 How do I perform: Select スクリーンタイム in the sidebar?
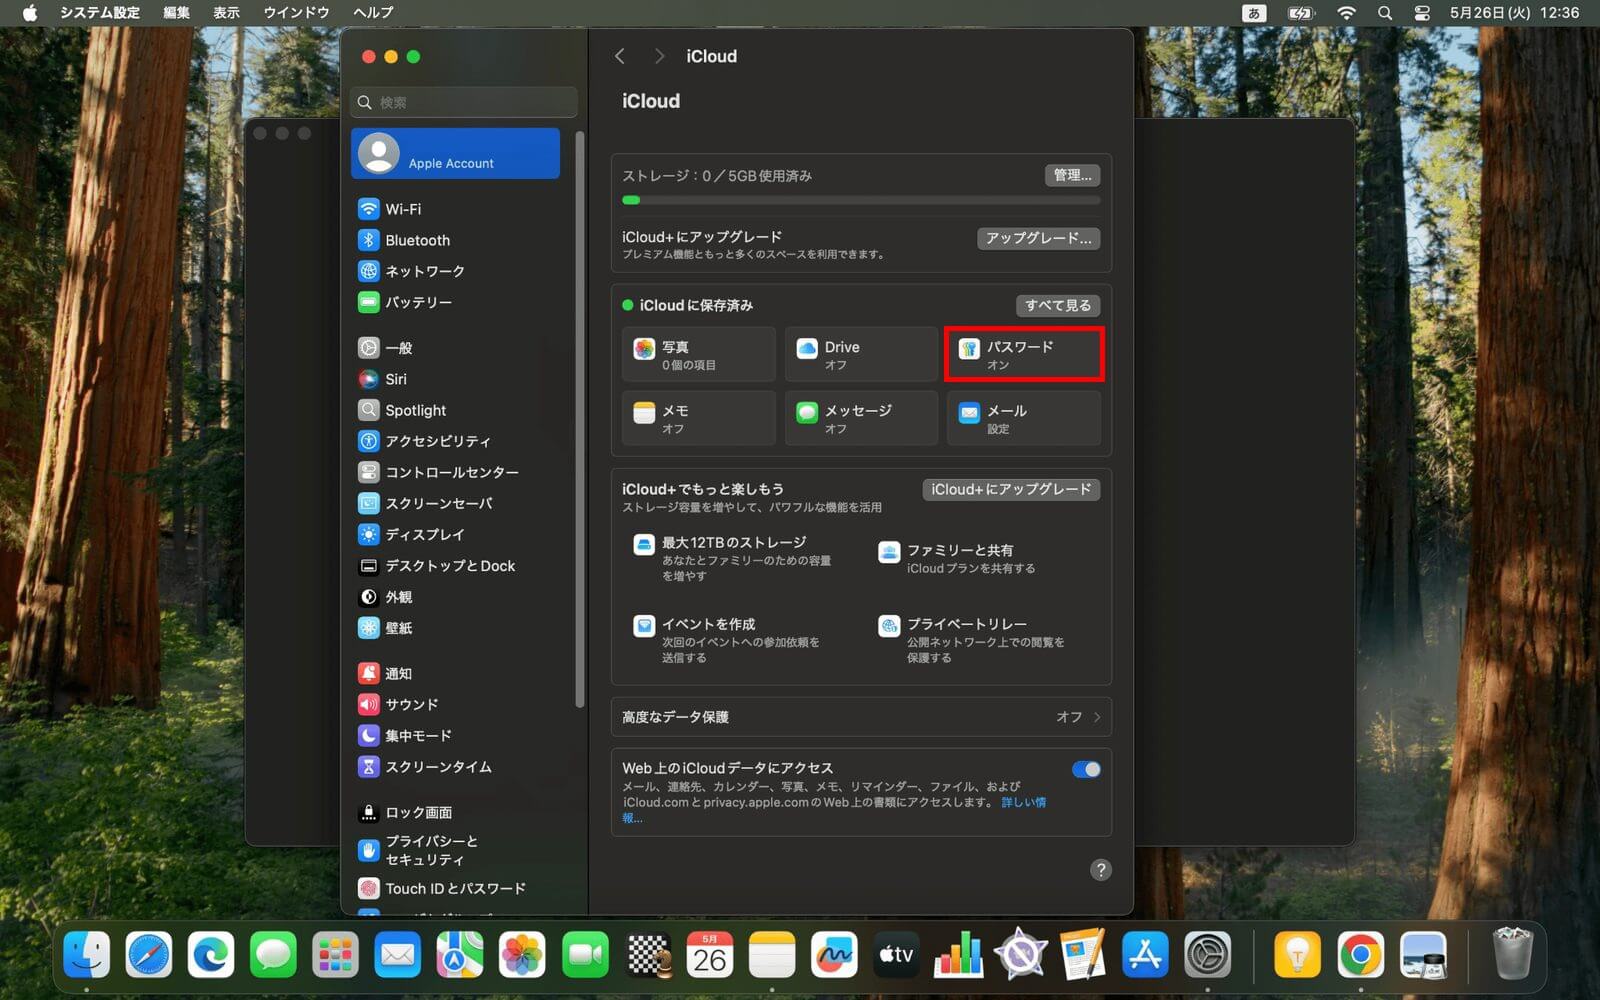coord(455,766)
